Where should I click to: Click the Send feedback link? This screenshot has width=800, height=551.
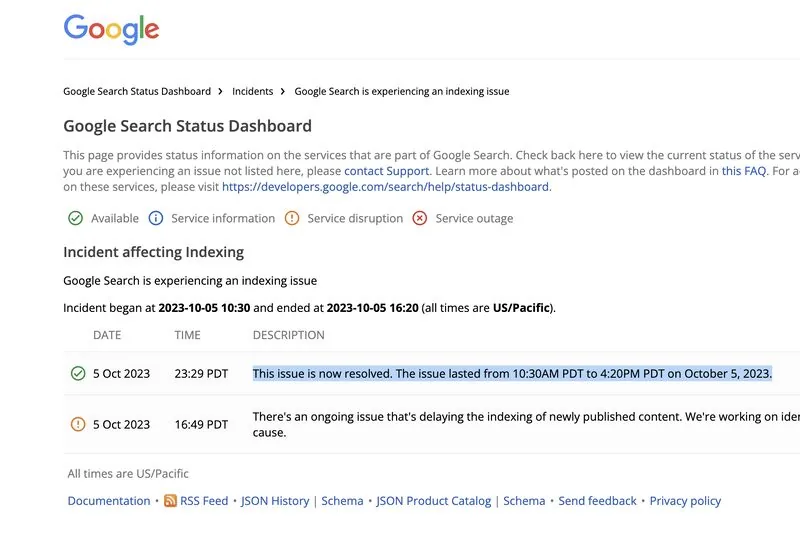pyautogui.click(x=597, y=501)
